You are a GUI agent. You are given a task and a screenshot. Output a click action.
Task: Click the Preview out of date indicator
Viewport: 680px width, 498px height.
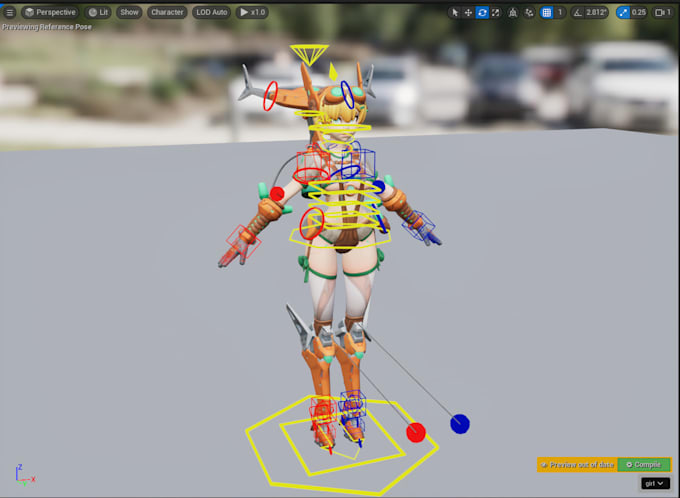pyautogui.click(x=577, y=465)
